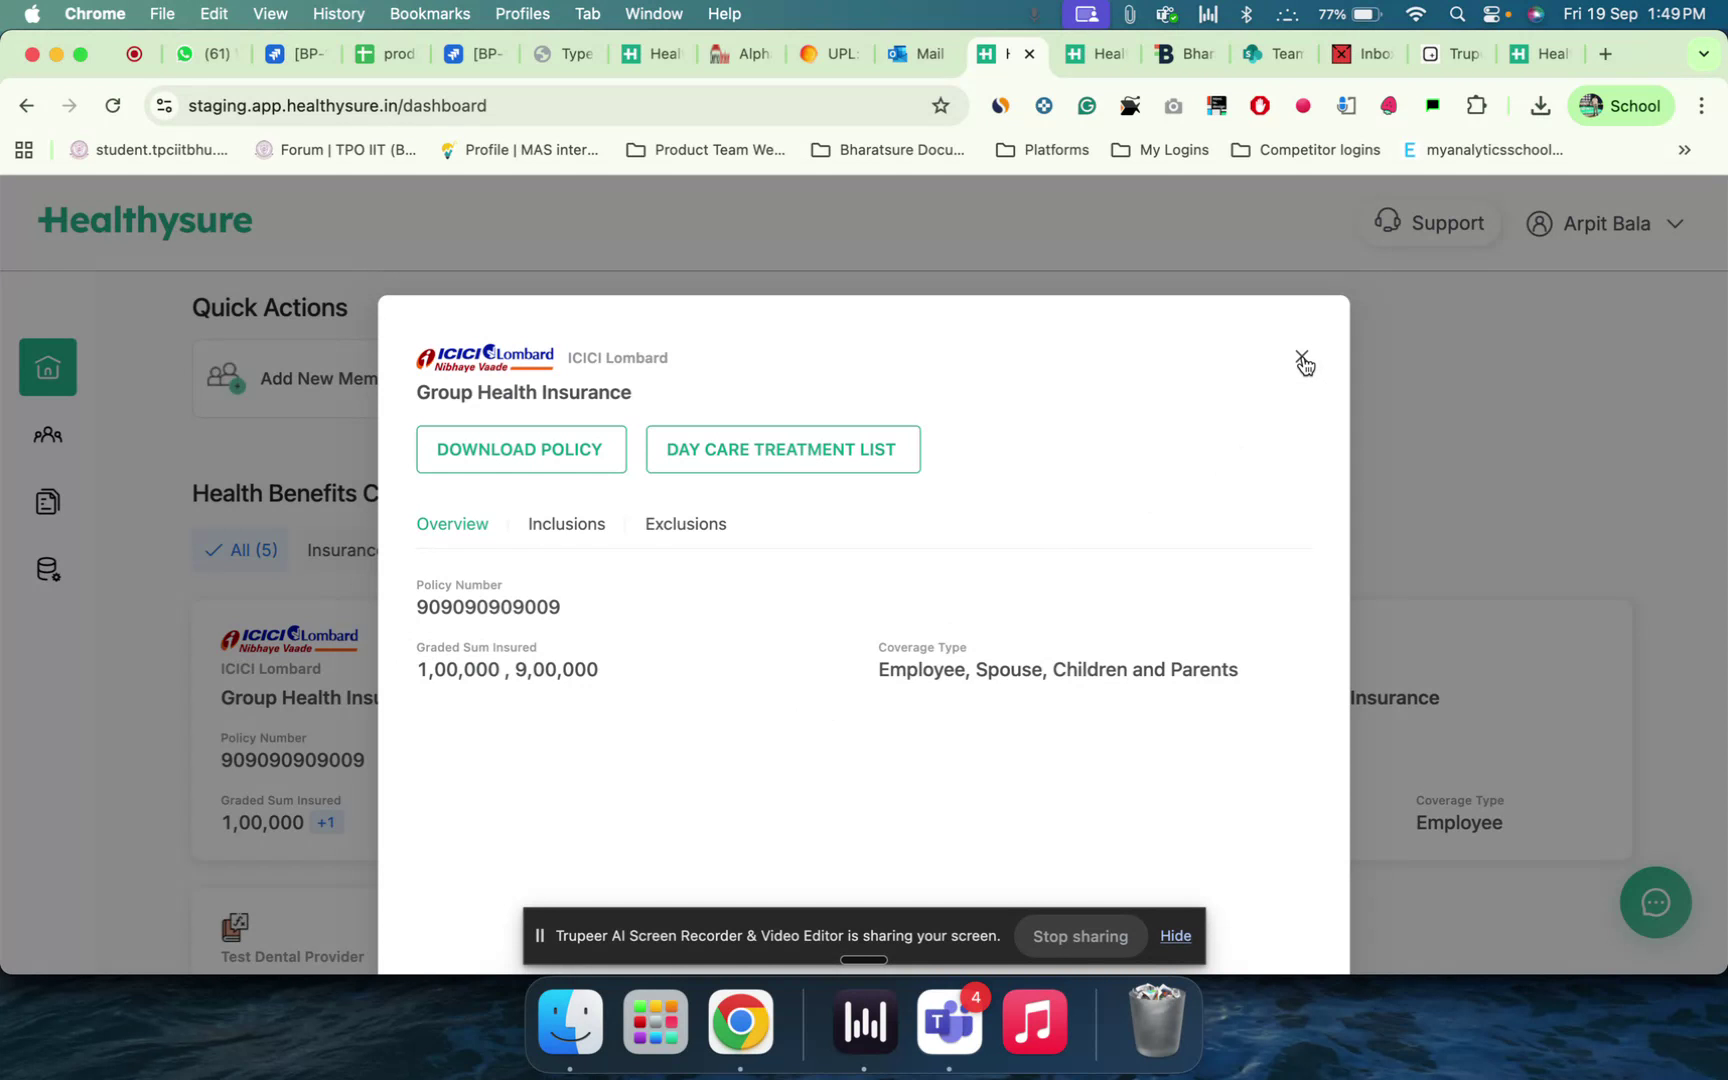Launch Apple Music from the Dock
1728x1080 pixels.
[1034, 1022]
